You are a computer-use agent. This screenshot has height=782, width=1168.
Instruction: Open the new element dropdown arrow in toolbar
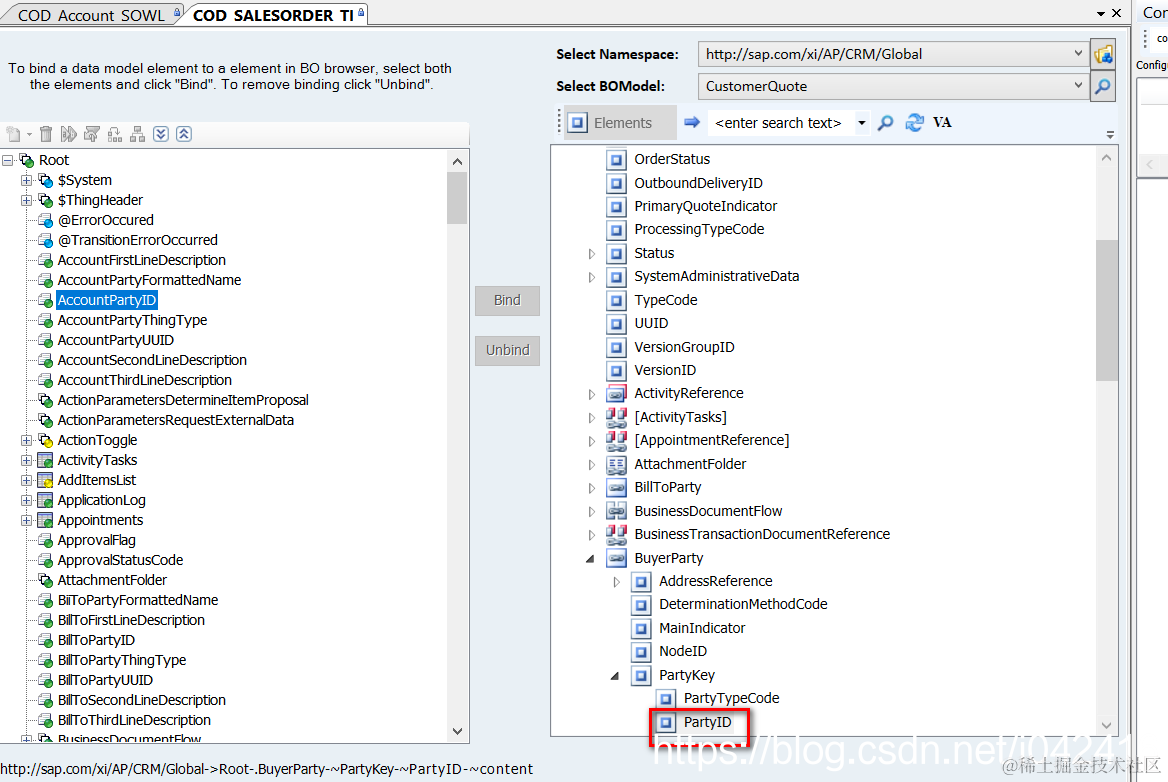pyautogui.click(x=29, y=135)
